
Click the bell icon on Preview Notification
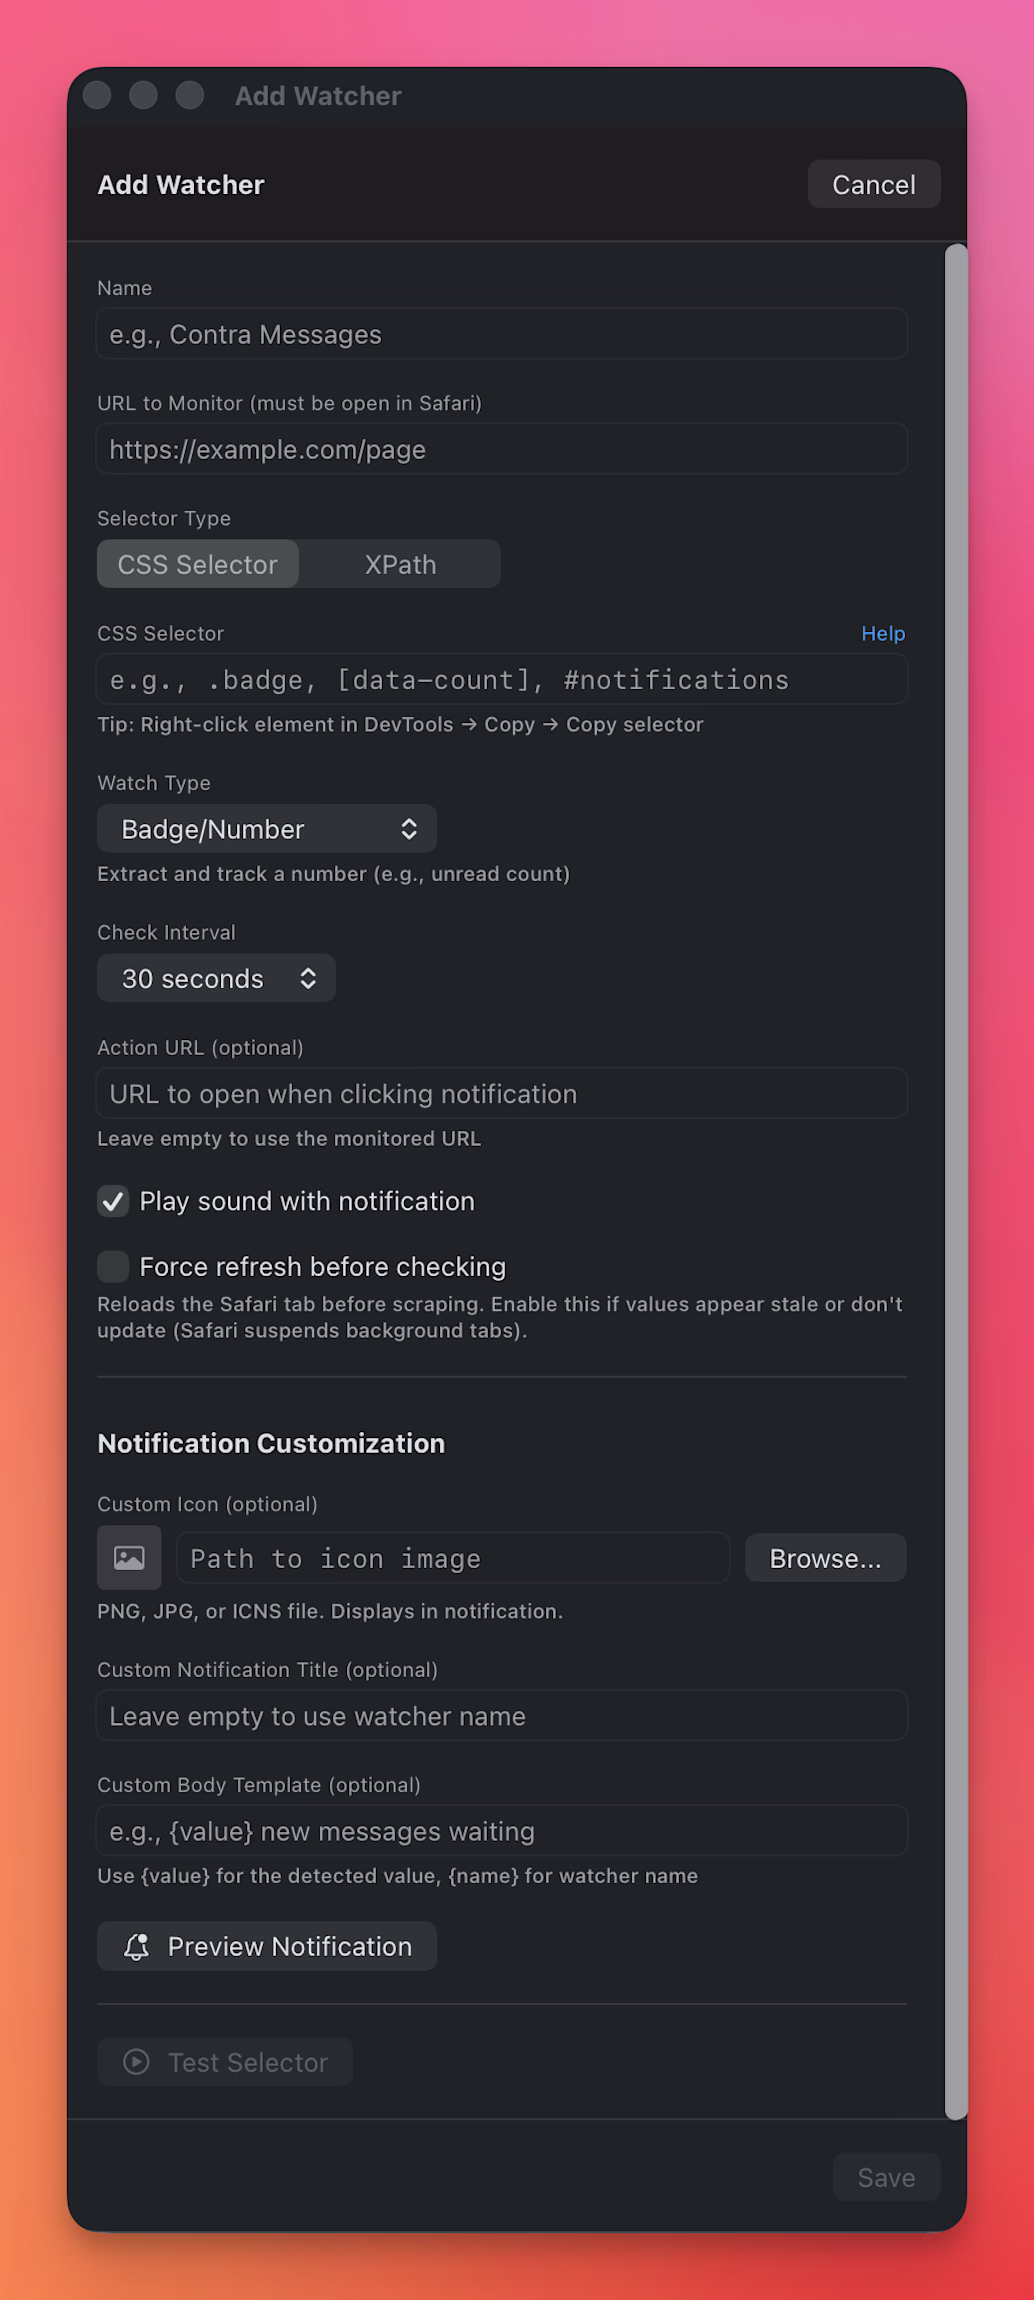(137, 1946)
